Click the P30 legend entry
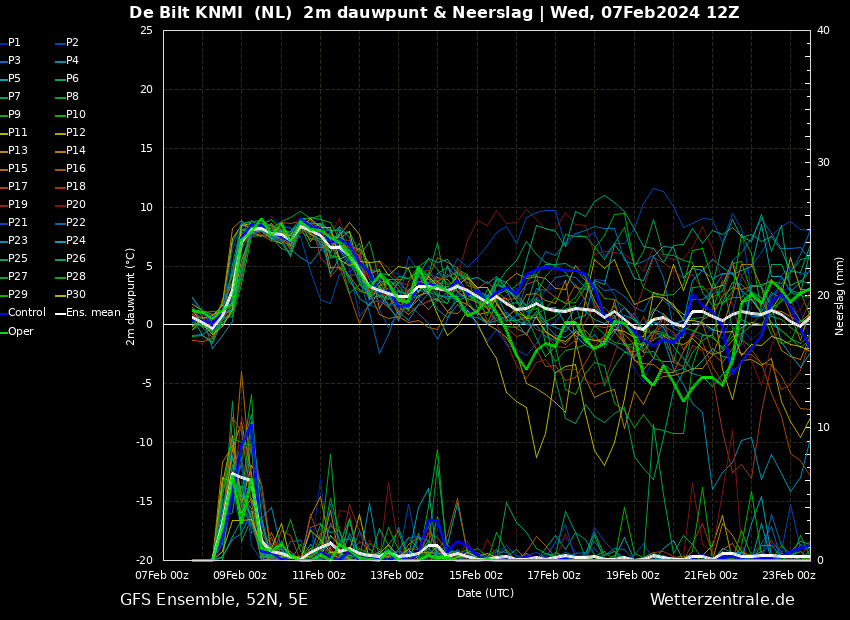The image size is (850, 620). 71,294
